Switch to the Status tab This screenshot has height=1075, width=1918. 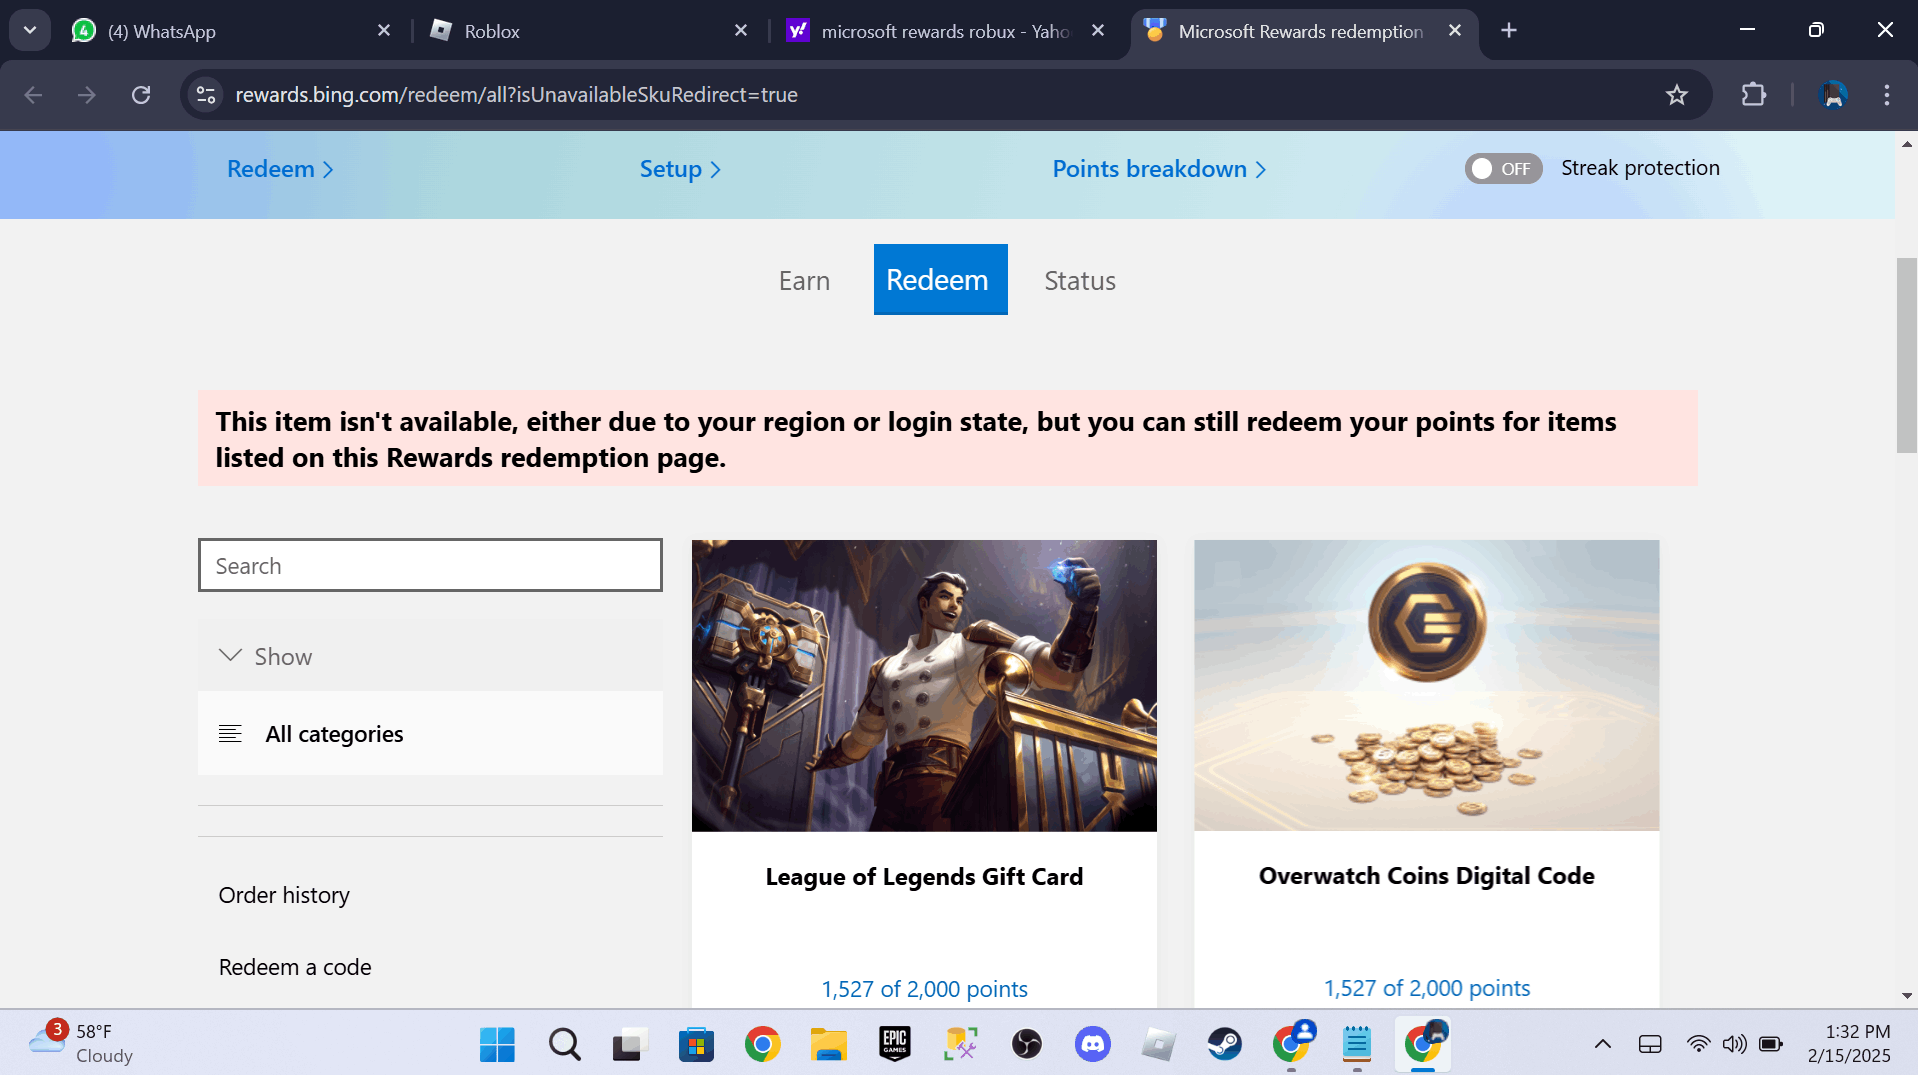(x=1079, y=280)
